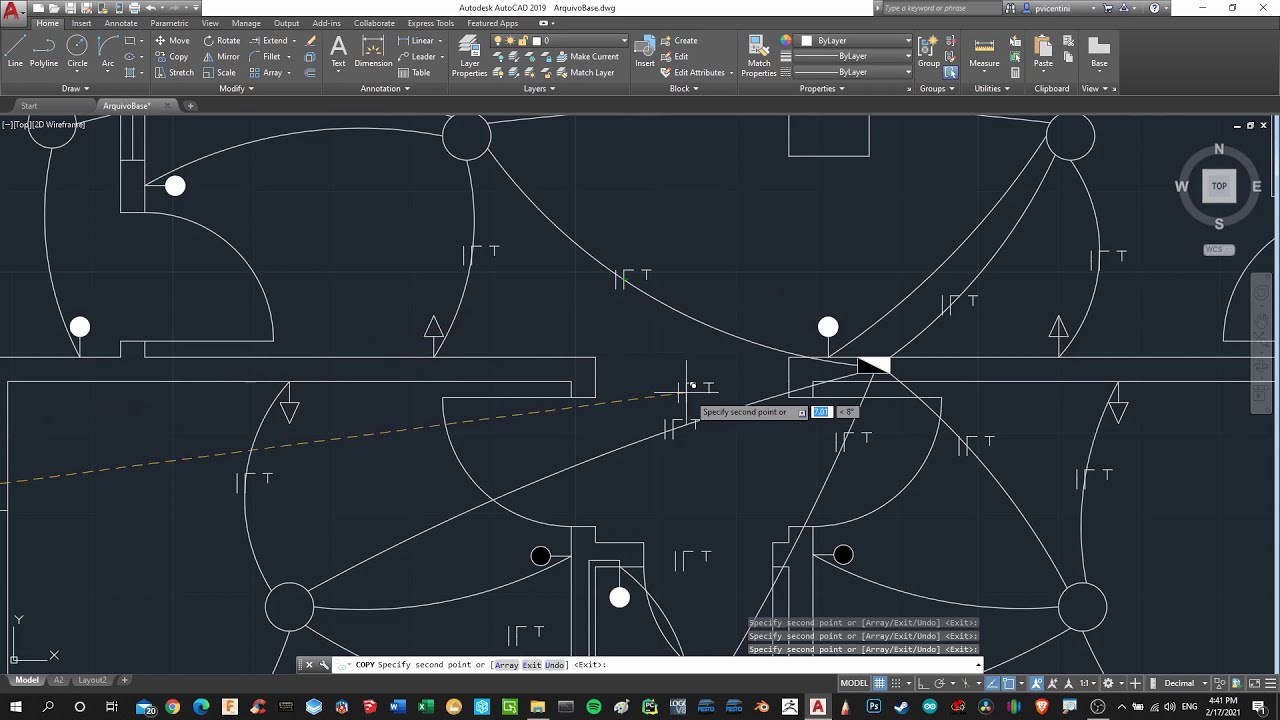Switch to the Layout2 tab
The height and width of the screenshot is (720, 1280).
pos(92,680)
